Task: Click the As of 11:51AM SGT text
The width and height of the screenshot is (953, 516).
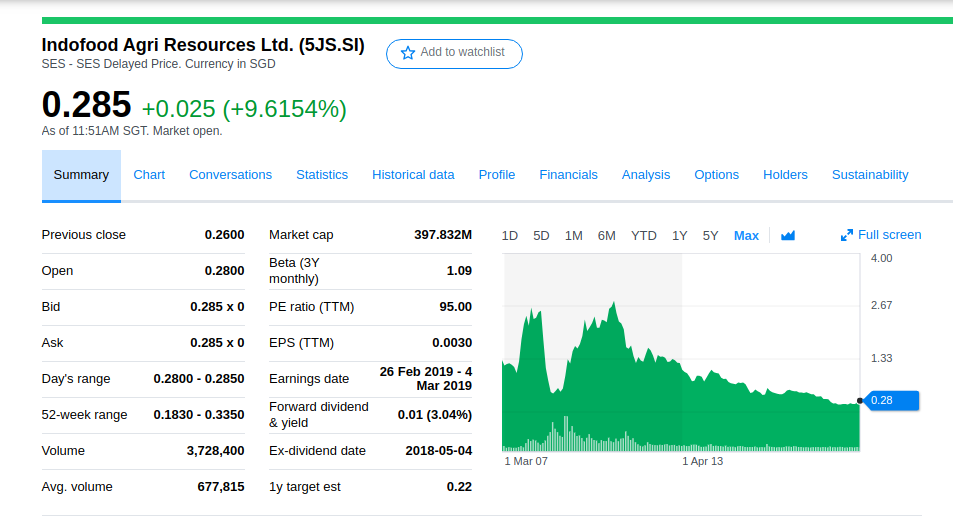Action: coord(132,131)
